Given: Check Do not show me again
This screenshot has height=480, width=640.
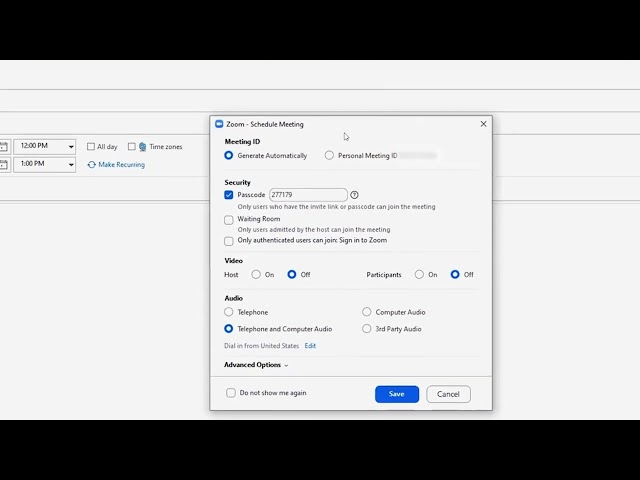Looking at the screenshot, I should pyautogui.click(x=231, y=393).
